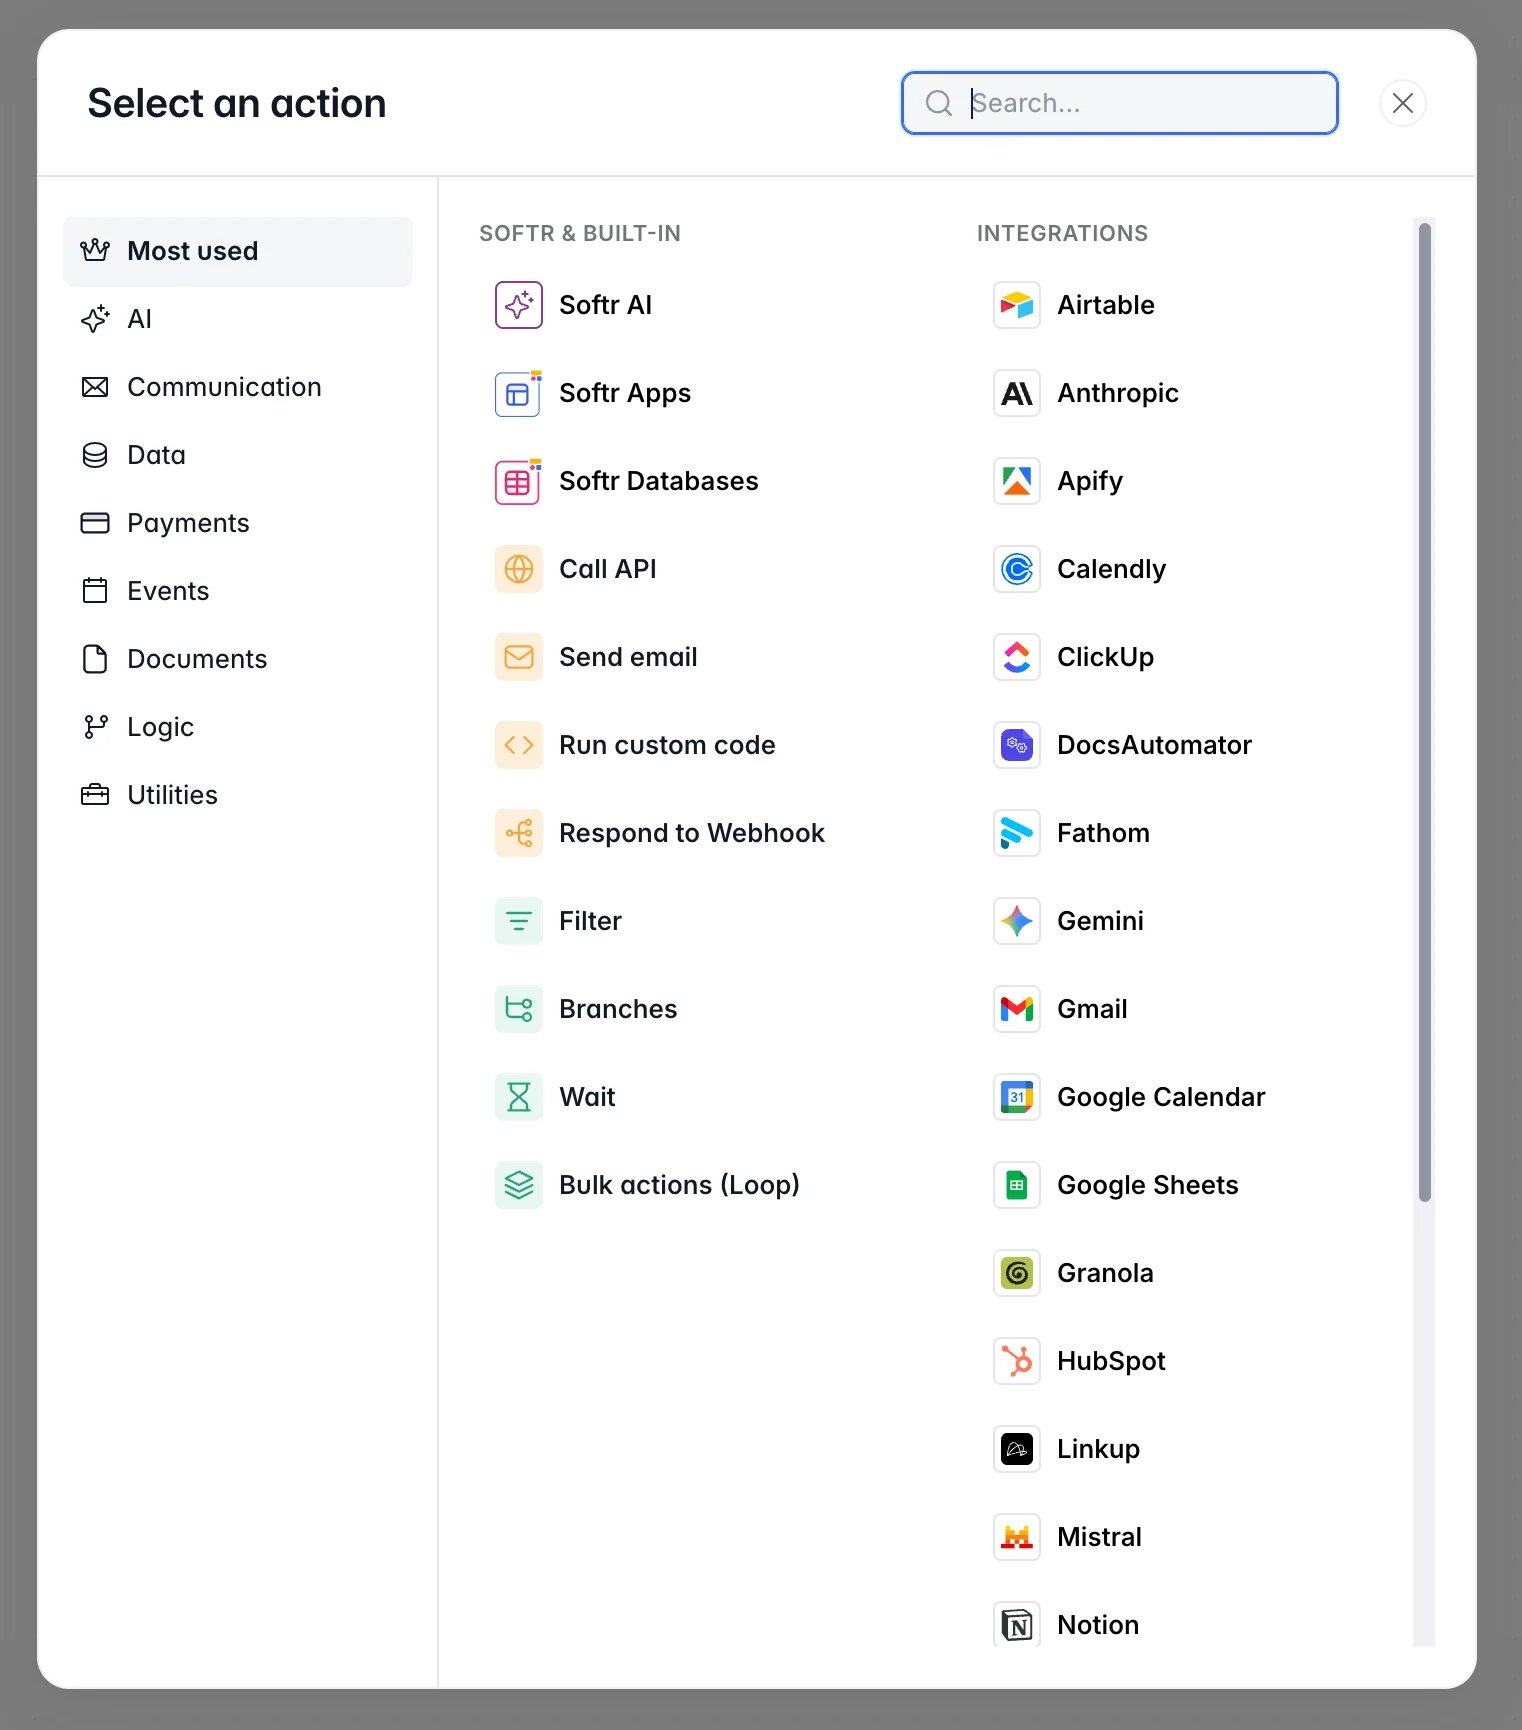The width and height of the screenshot is (1522, 1730).
Task: Open the Documents category
Action: 237,659
